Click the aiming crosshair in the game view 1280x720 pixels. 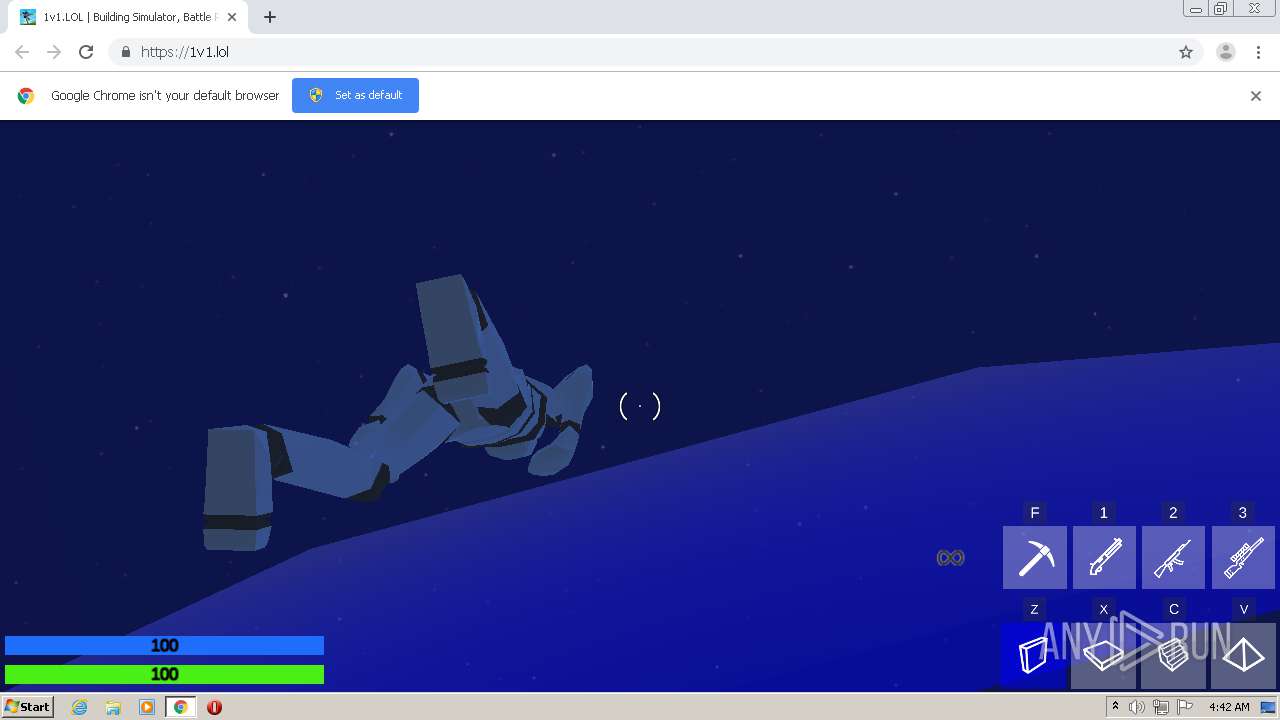click(640, 406)
